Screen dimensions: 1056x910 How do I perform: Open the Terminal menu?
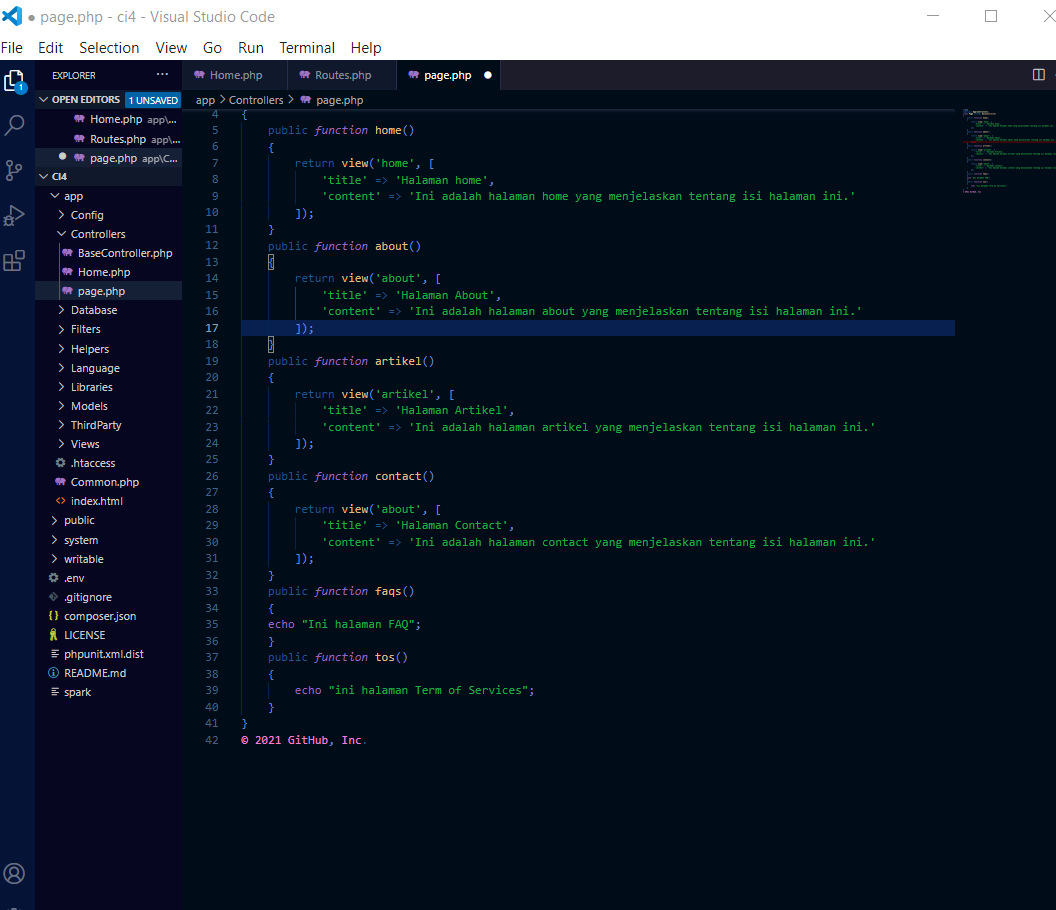click(x=306, y=47)
